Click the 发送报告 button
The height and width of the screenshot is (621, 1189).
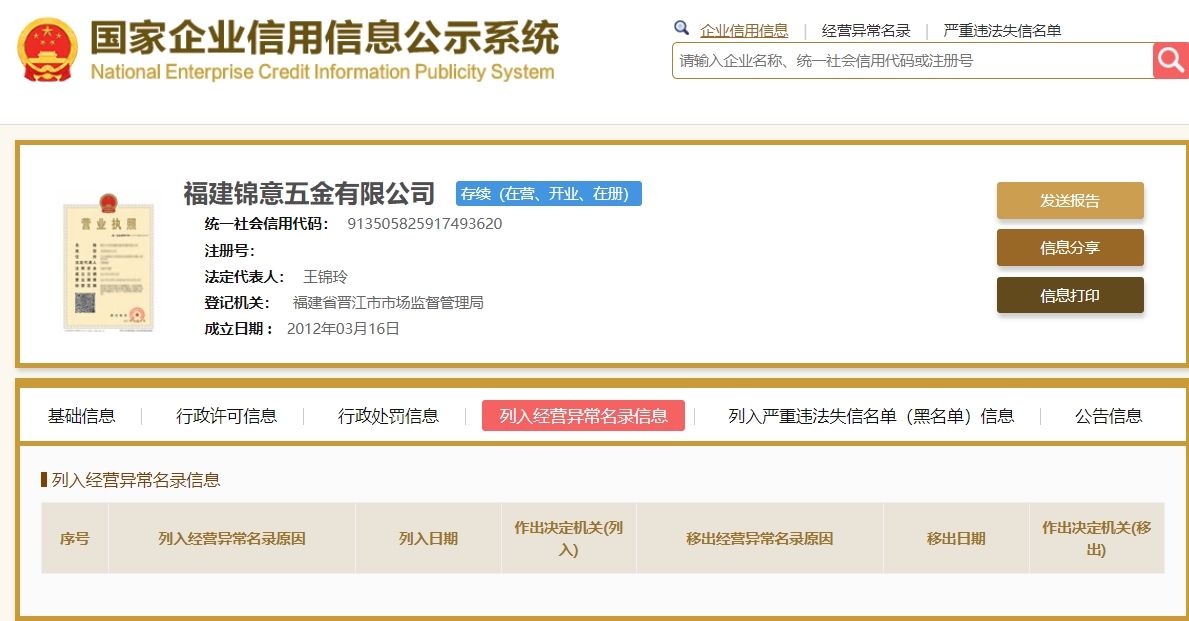pyautogui.click(x=1070, y=200)
